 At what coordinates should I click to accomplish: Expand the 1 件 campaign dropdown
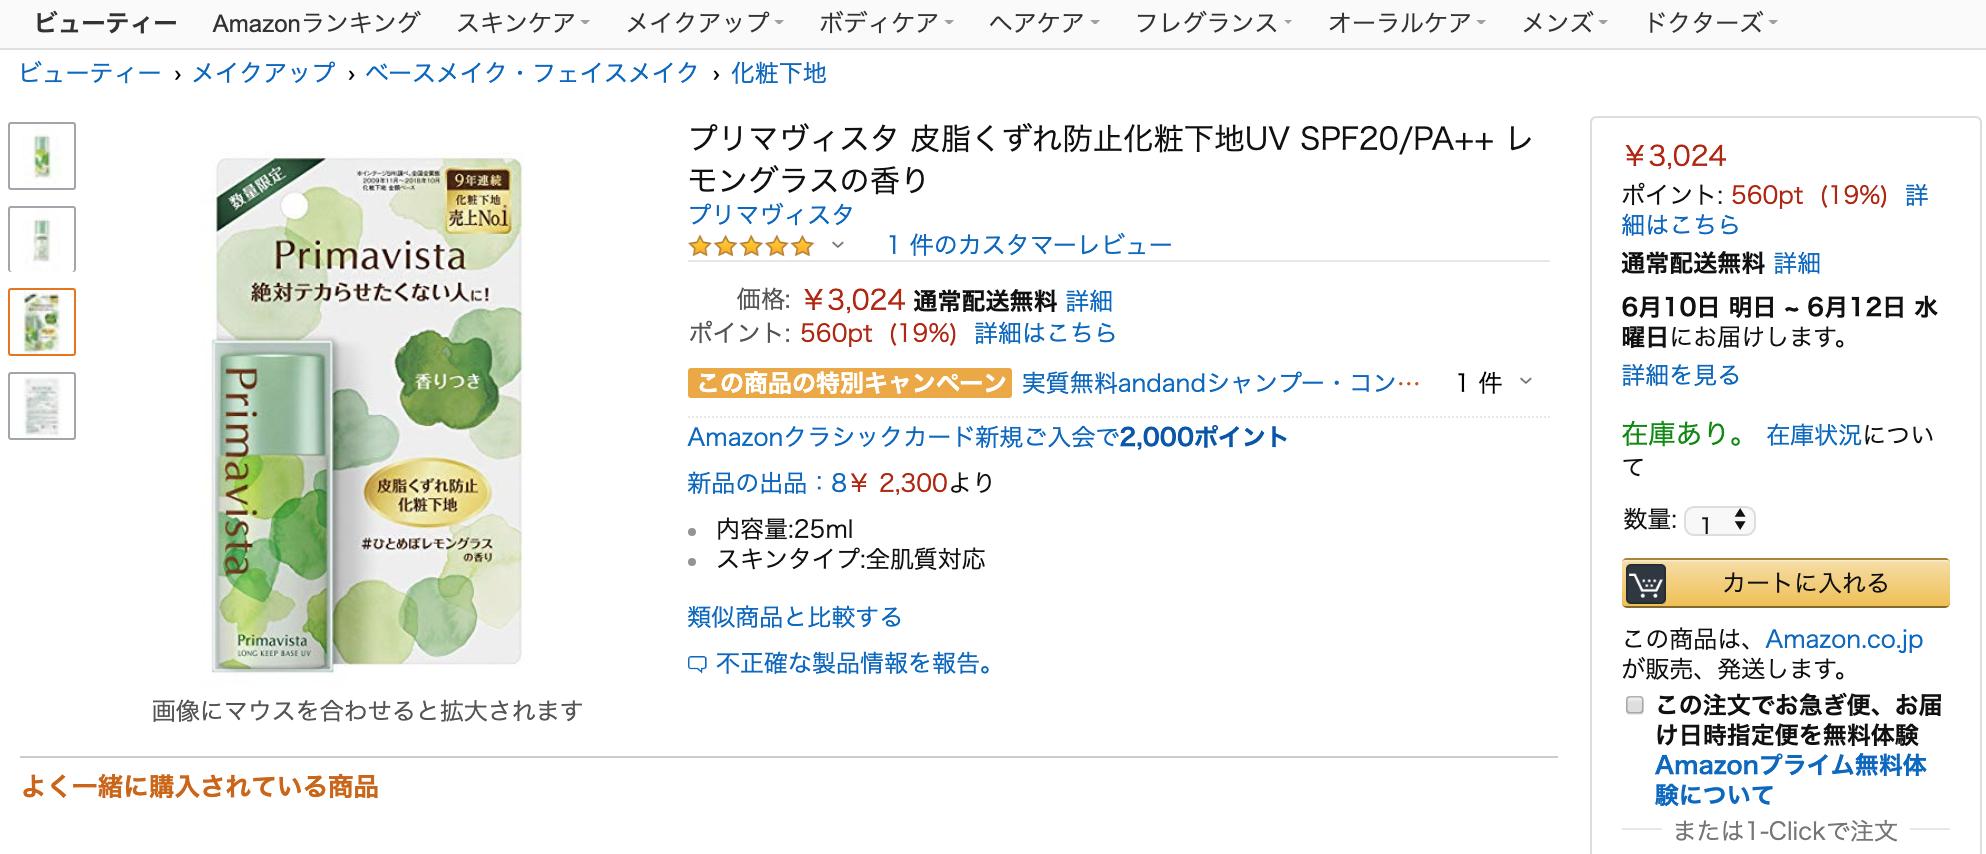(1494, 382)
